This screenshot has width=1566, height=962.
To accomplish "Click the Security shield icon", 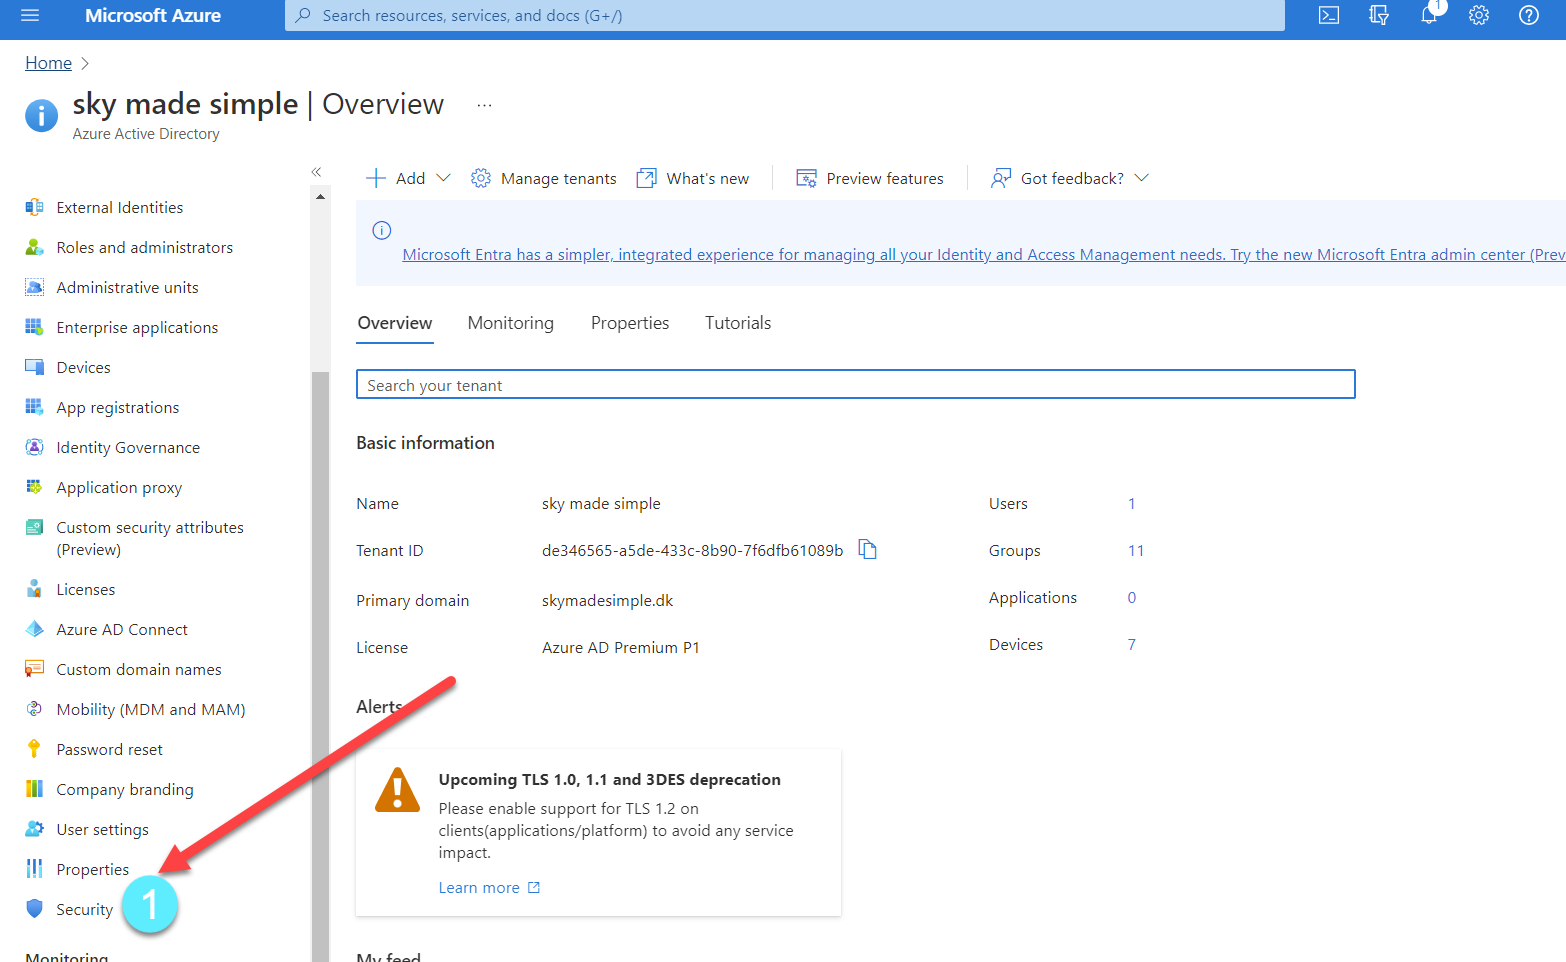I will click(x=34, y=908).
